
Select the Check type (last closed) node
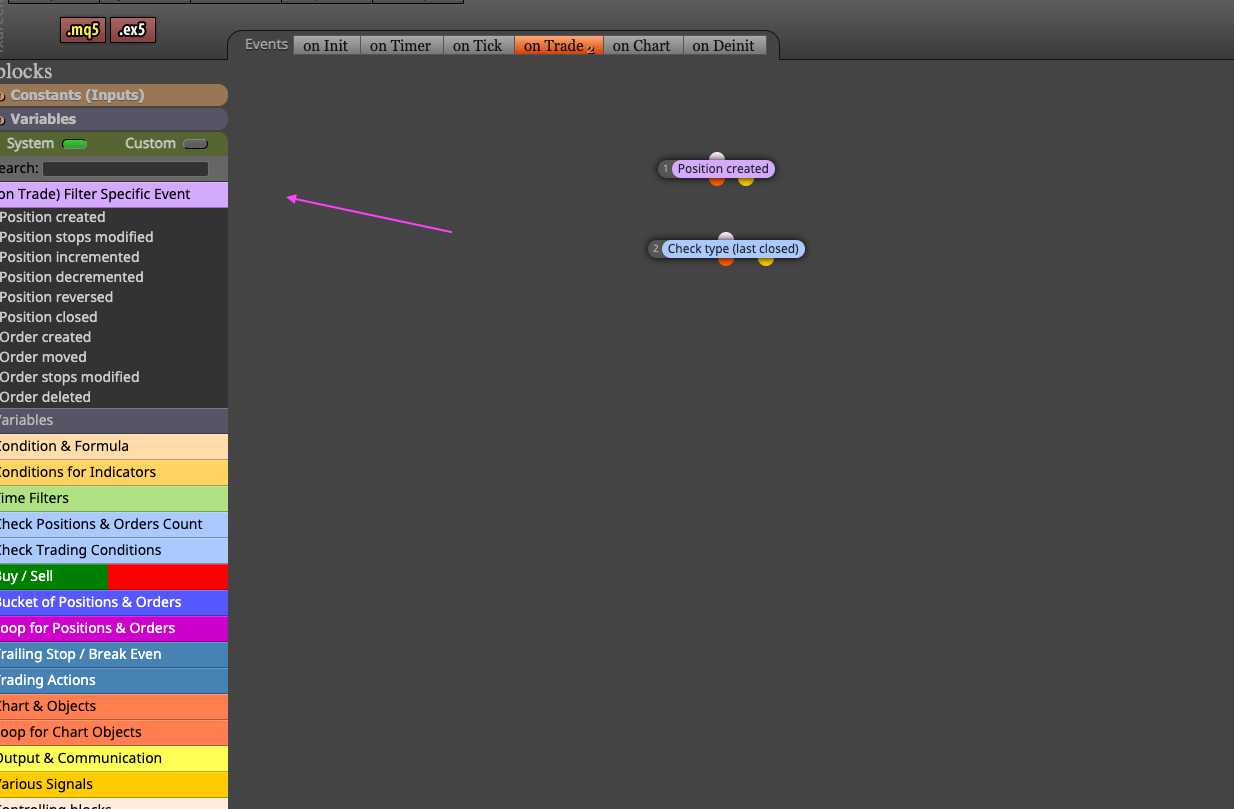(x=733, y=249)
